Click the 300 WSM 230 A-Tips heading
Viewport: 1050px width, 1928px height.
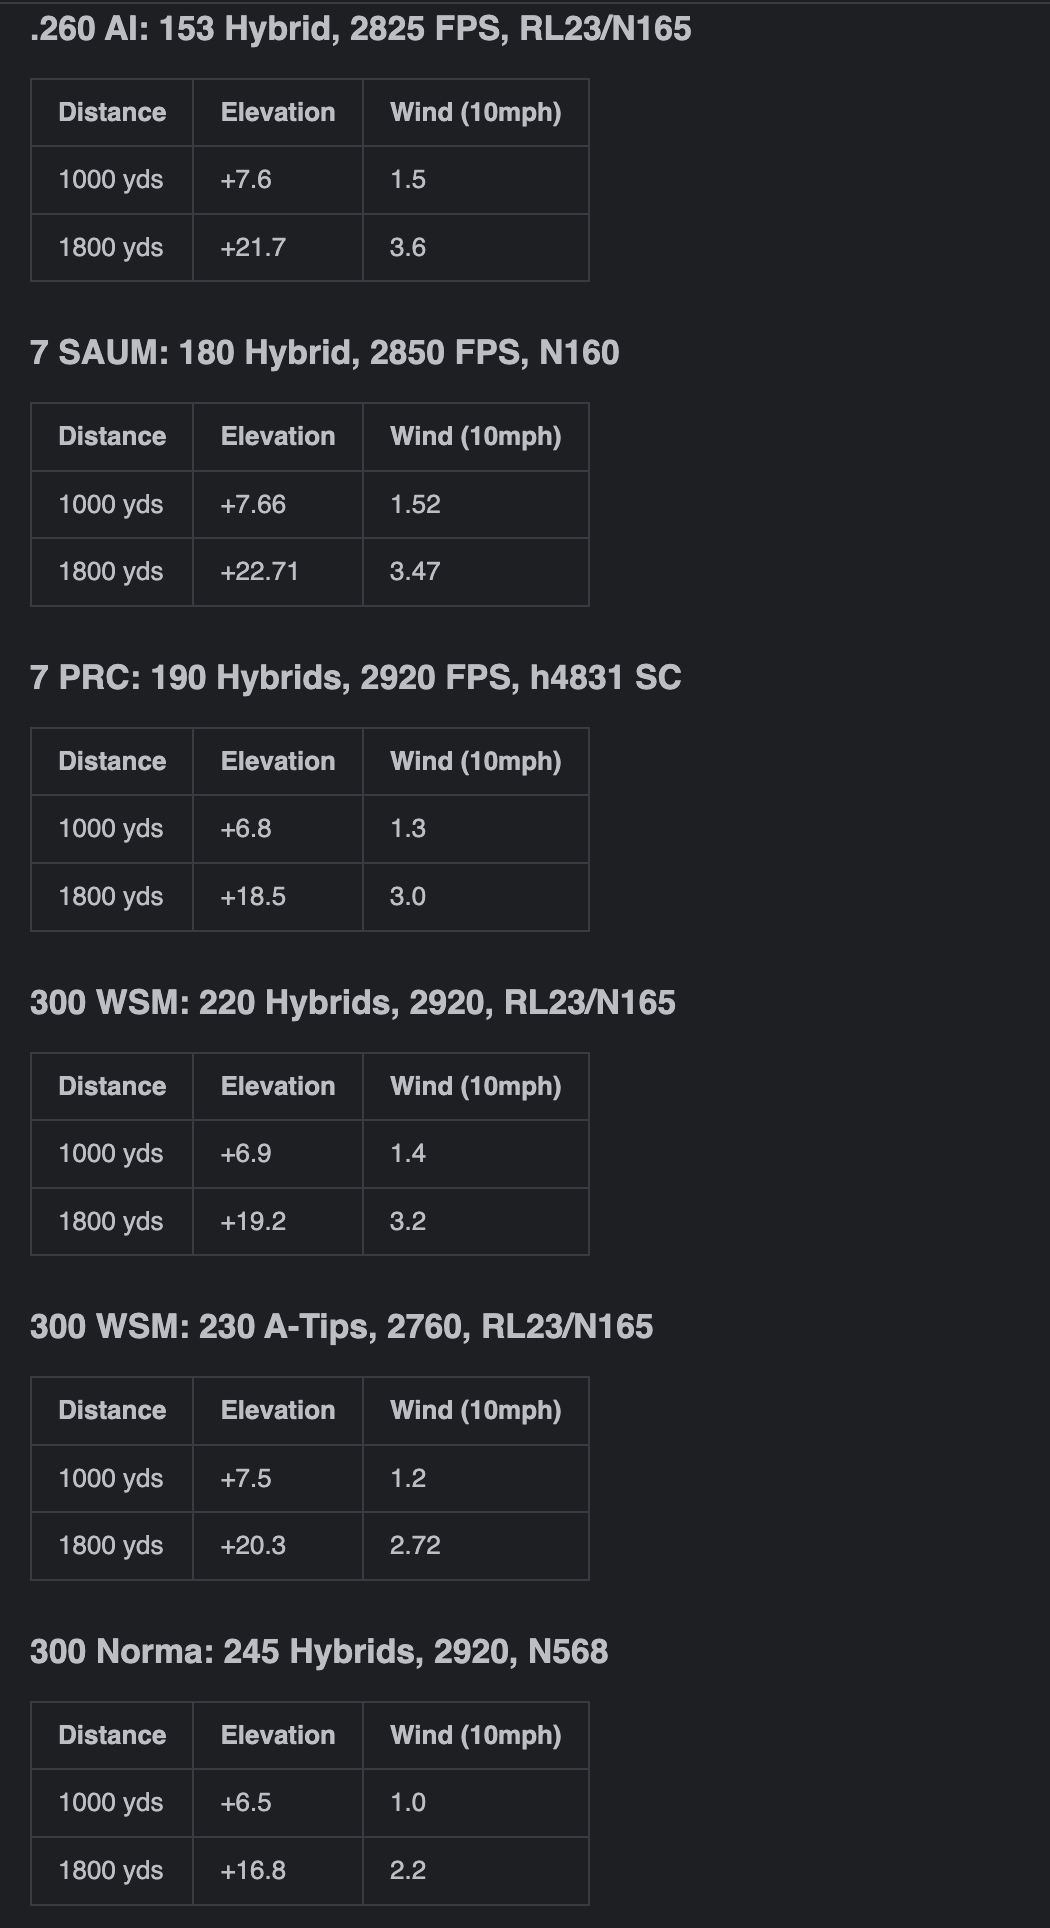pos(341,1327)
